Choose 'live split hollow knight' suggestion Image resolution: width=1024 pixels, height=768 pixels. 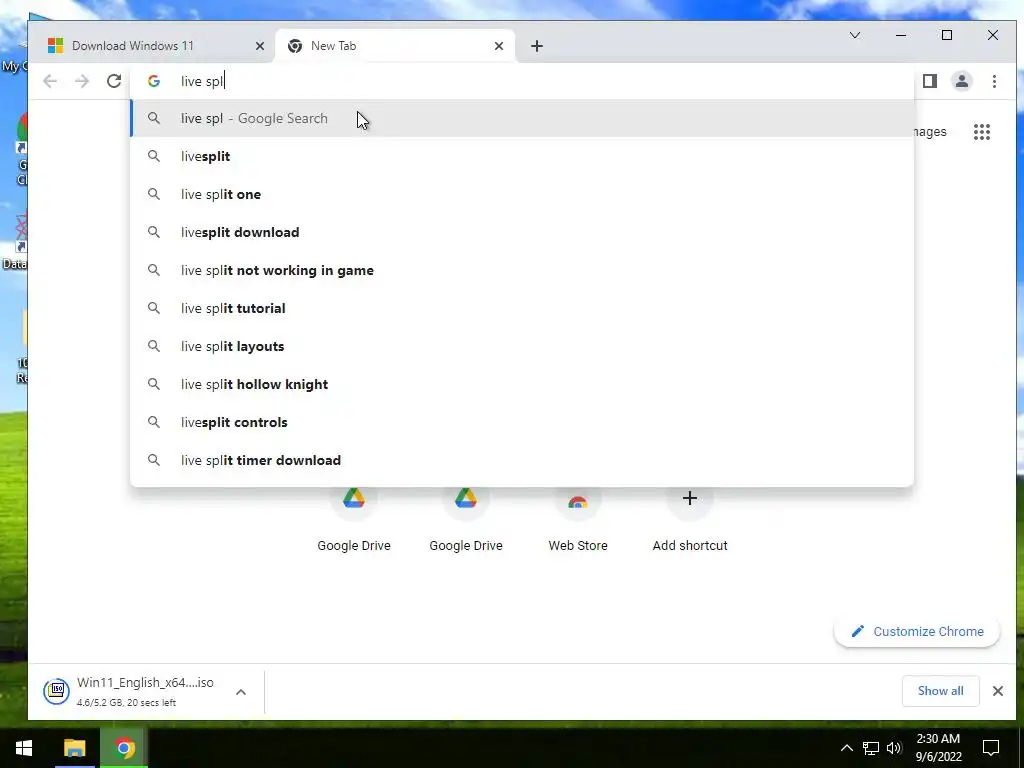[522, 384]
